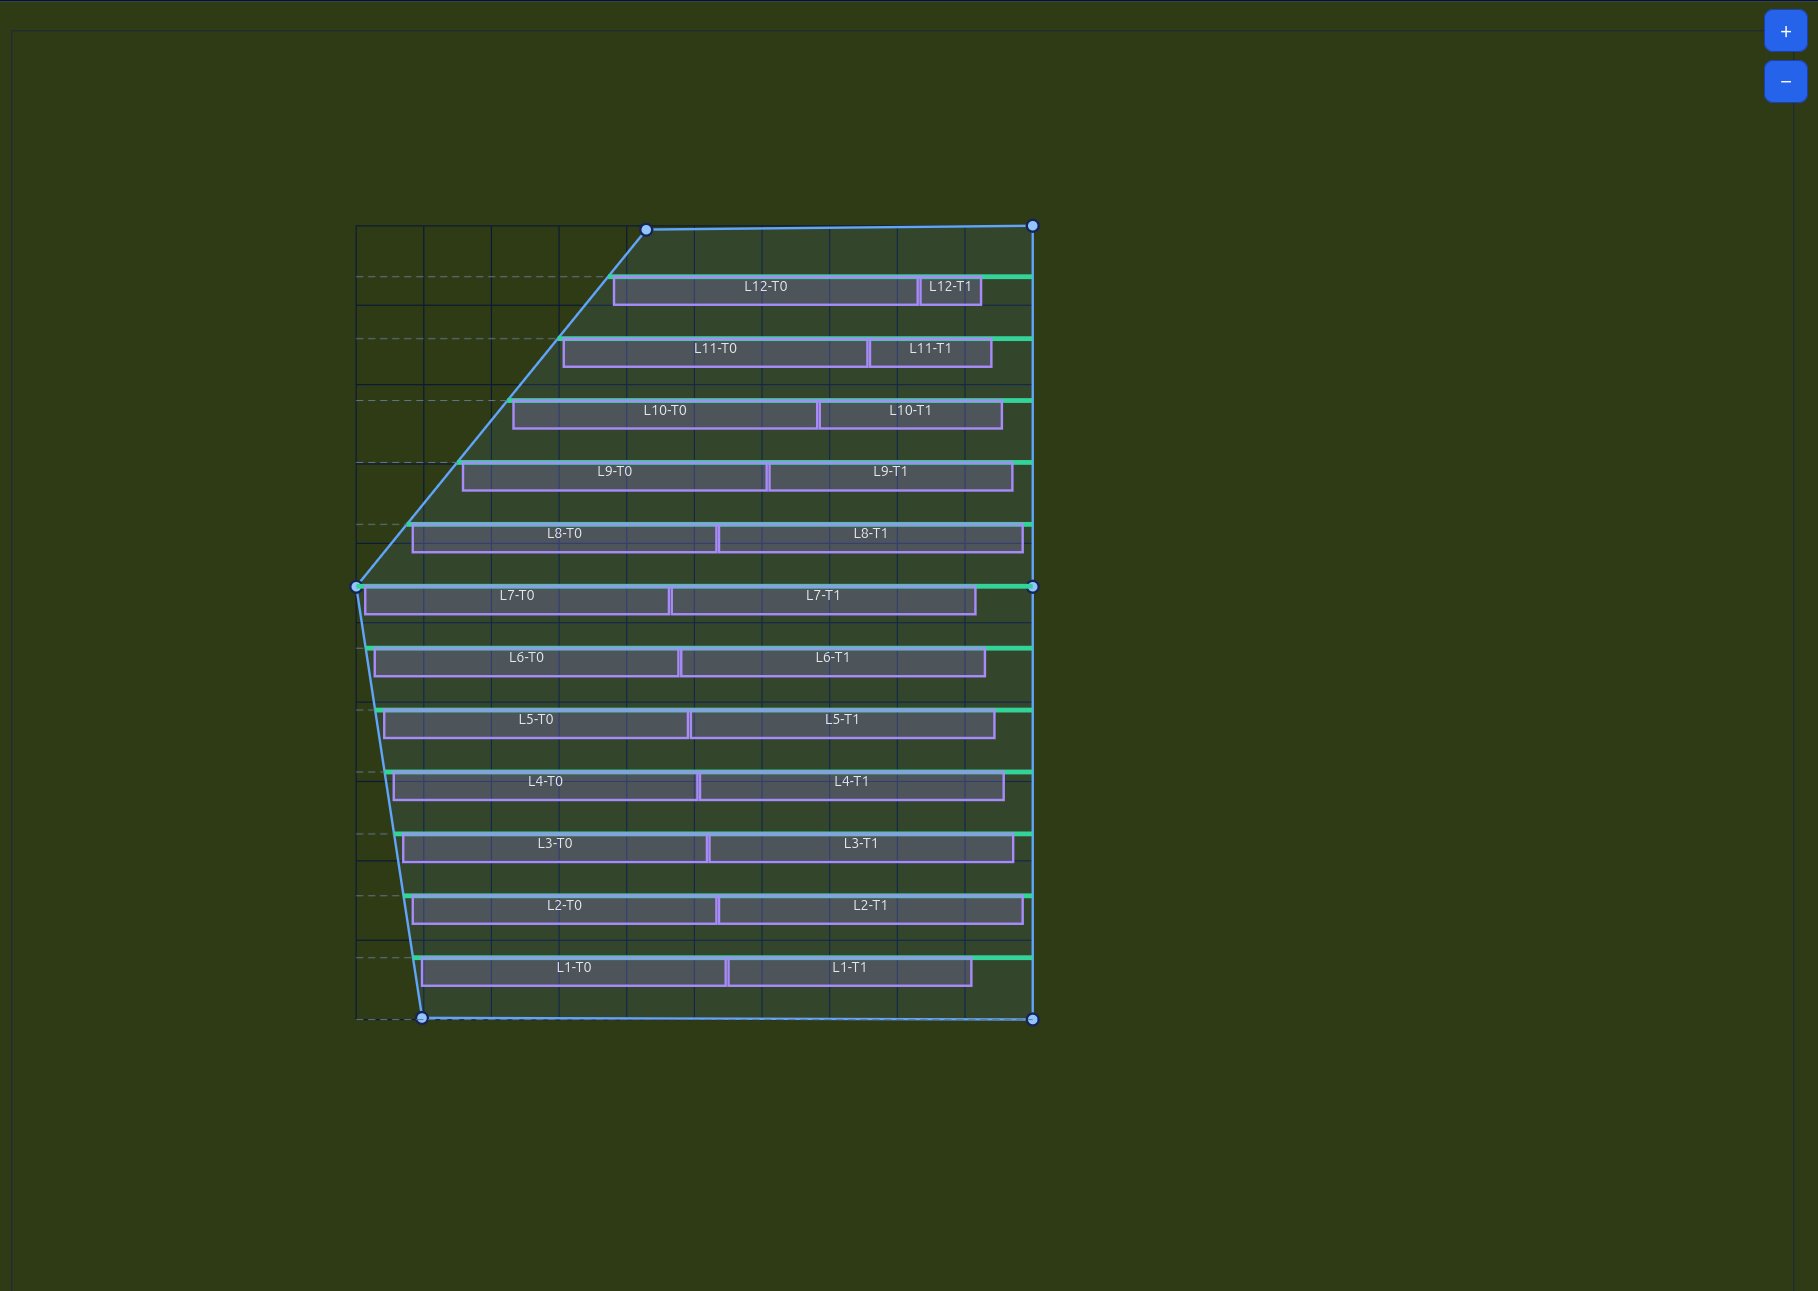Select the L4-T1 table segment

click(x=851, y=781)
